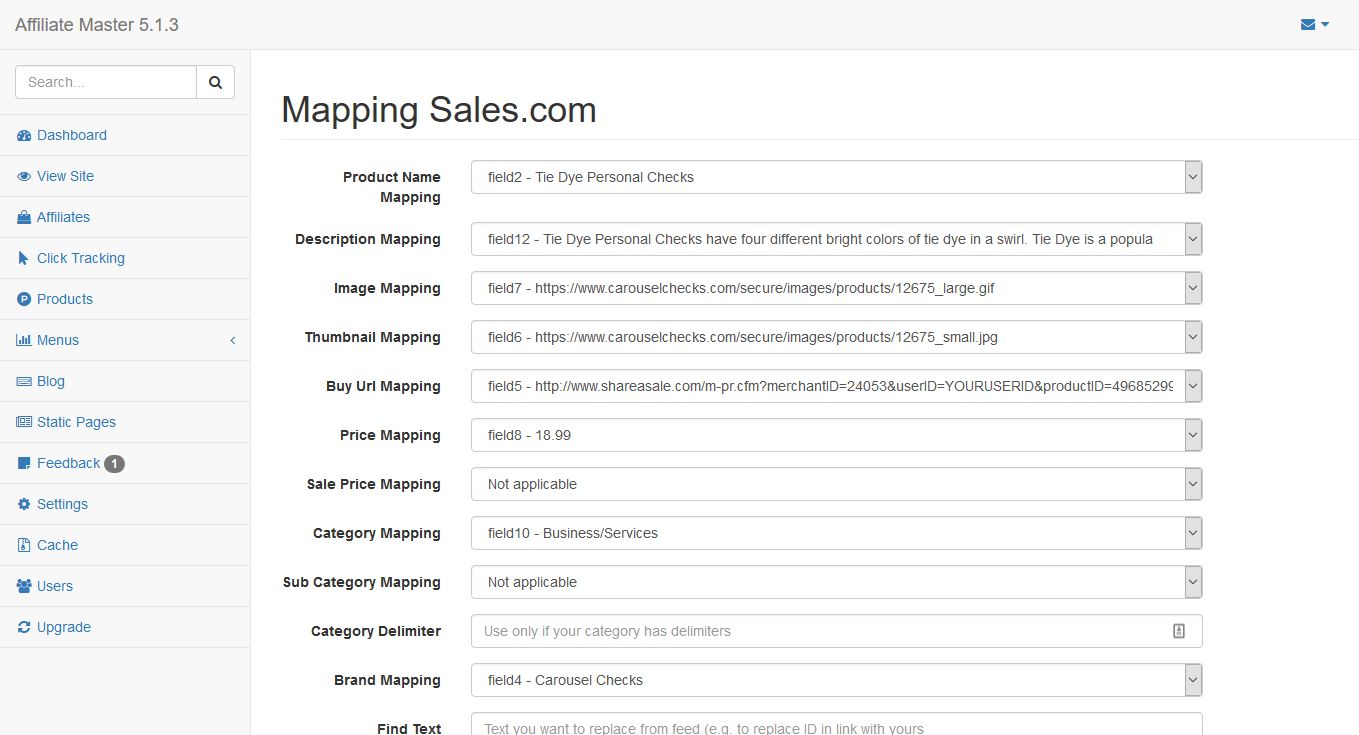Viewport: 1359px width, 735px height.
Task: Open the Sub Category Mapping dropdown
Action: (x=837, y=582)
